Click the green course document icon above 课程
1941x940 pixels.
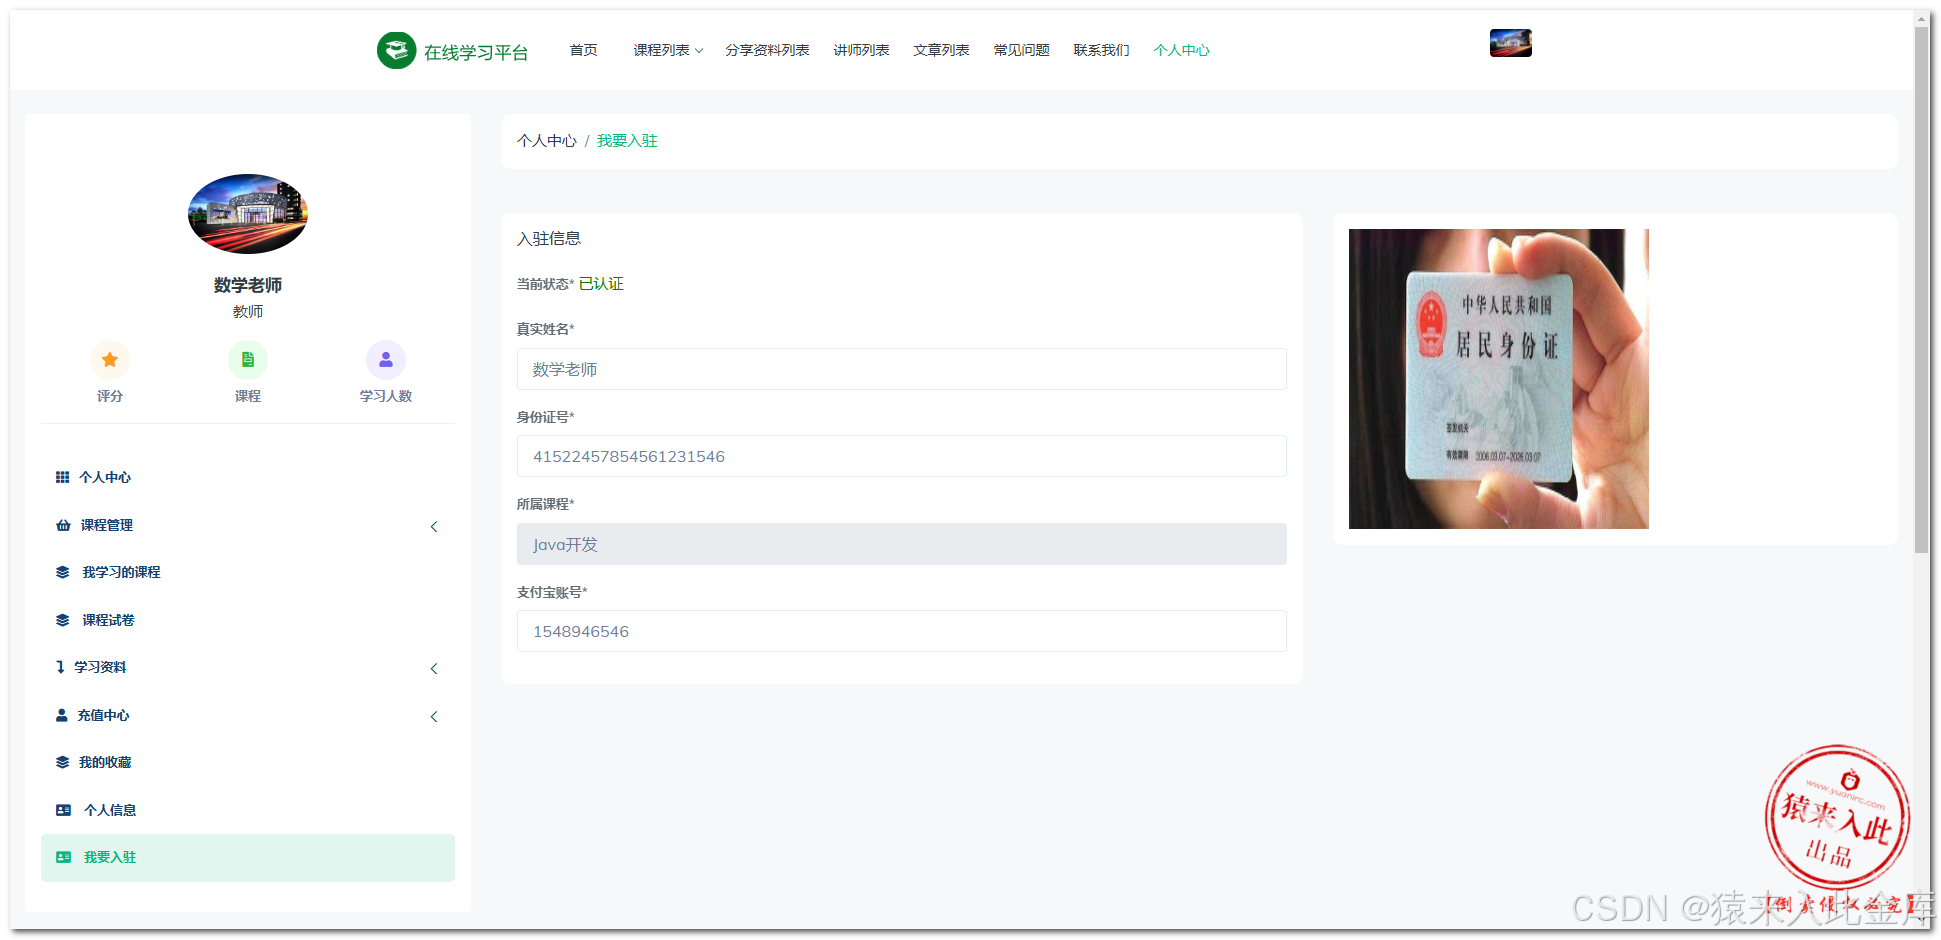(x=247, y=359)
